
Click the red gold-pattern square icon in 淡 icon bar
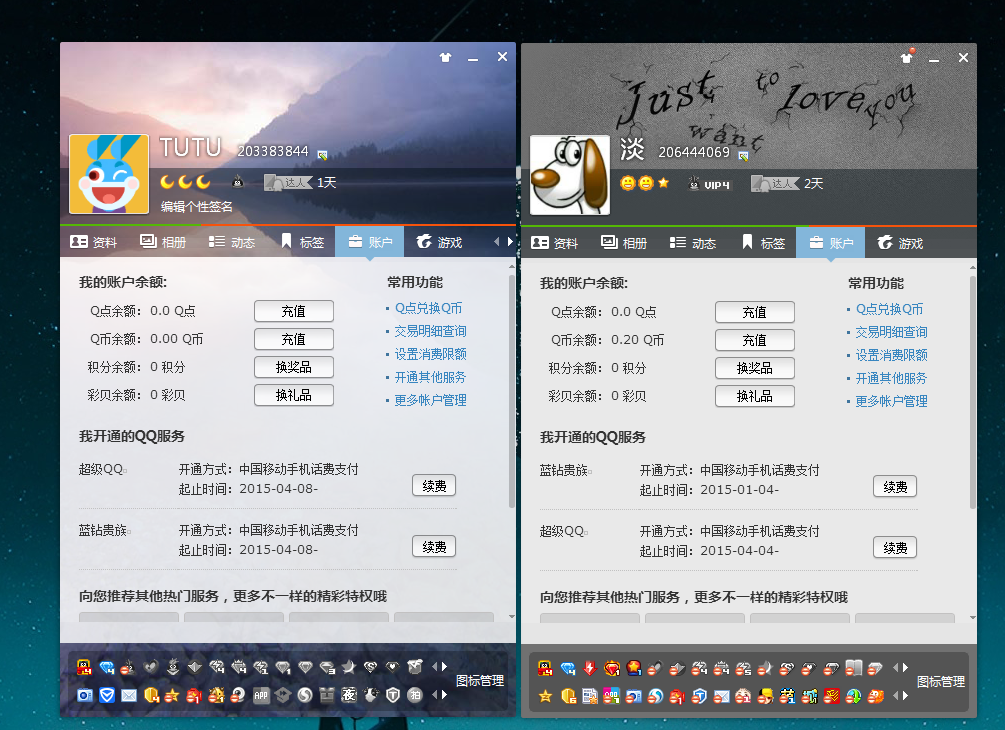pyautogui.click(x=831, y=696)
